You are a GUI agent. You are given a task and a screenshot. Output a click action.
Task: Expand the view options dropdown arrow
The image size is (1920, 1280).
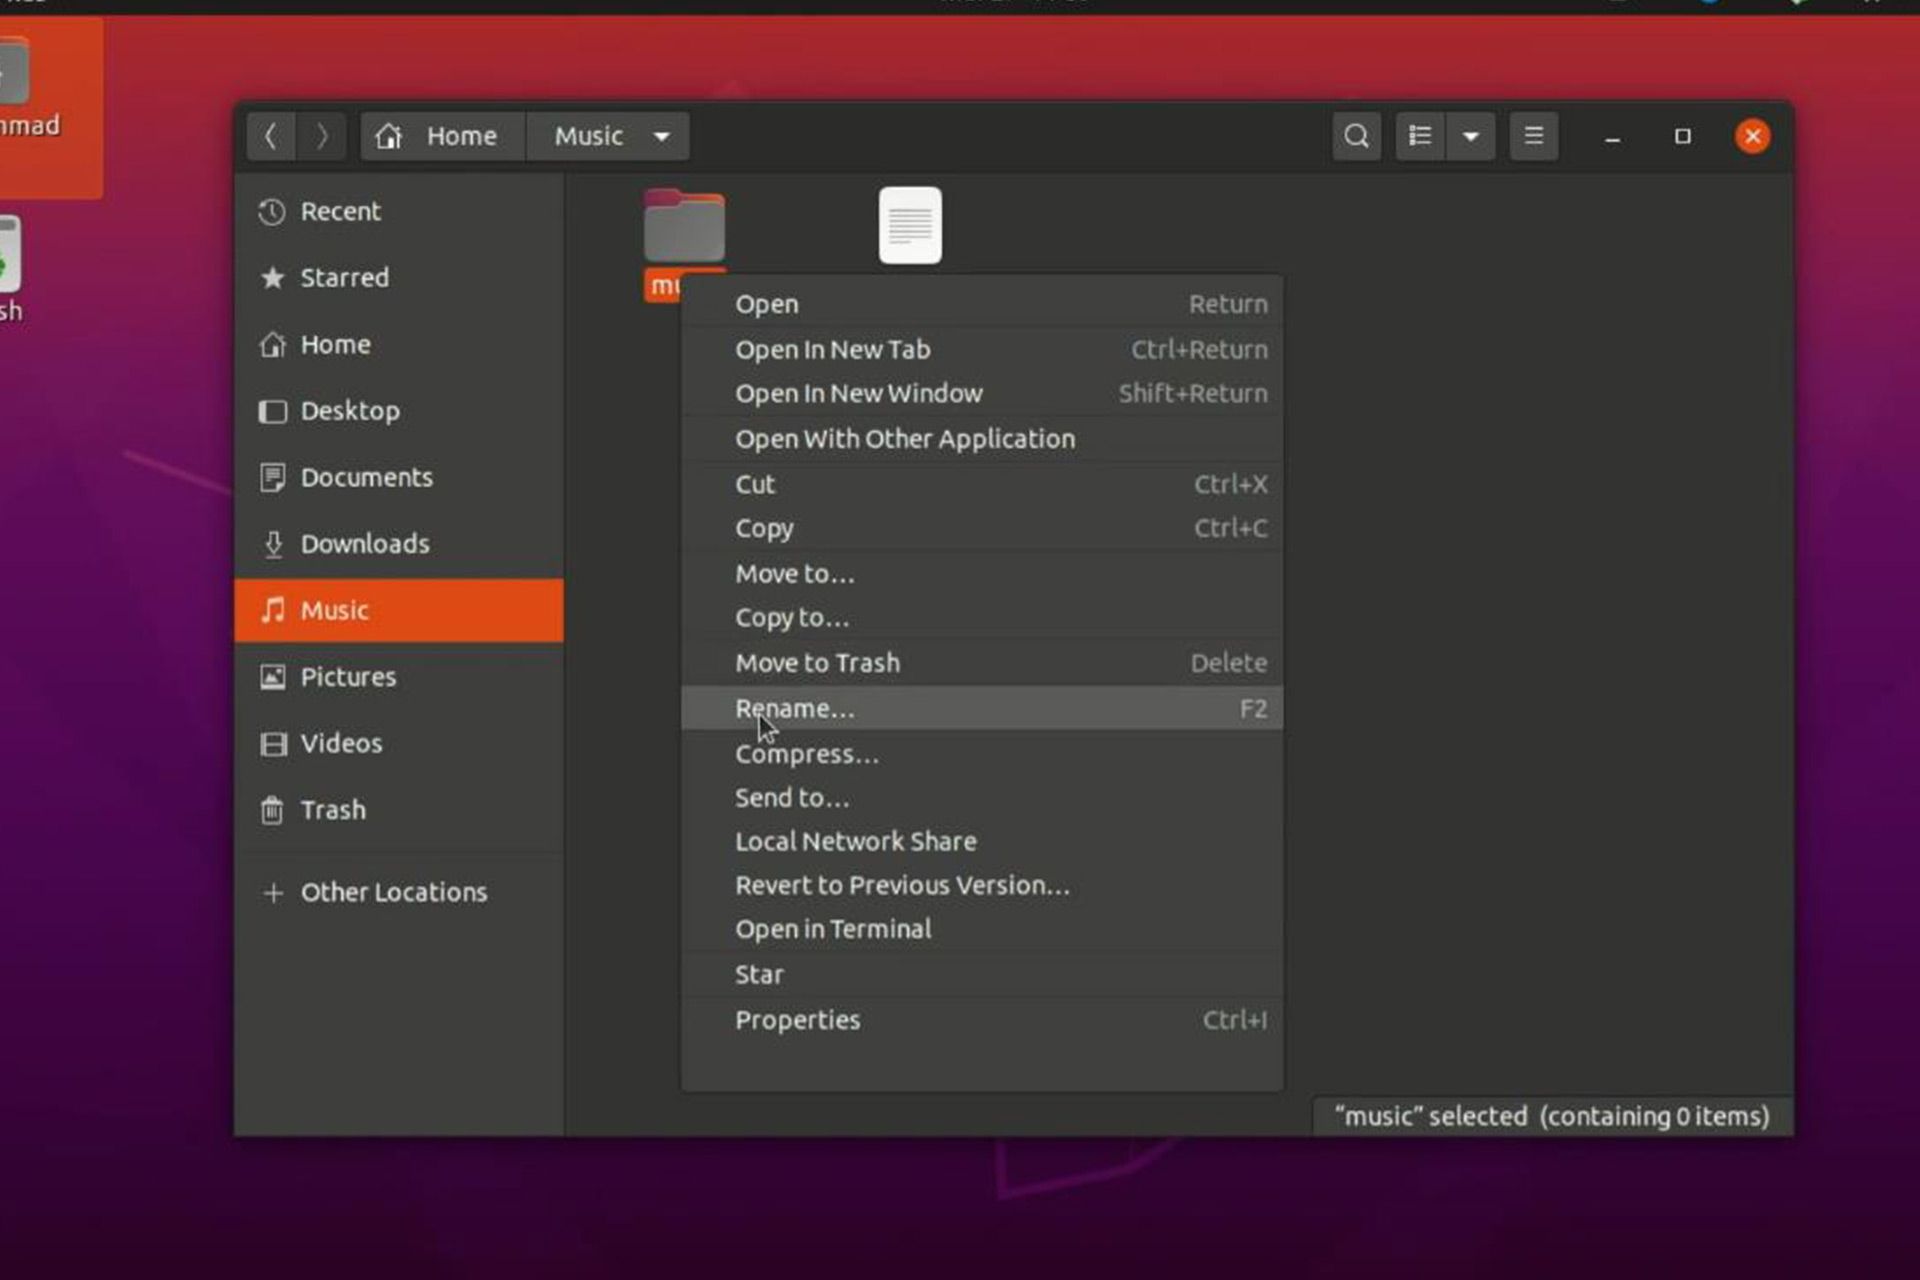(x=1471, y=136)
